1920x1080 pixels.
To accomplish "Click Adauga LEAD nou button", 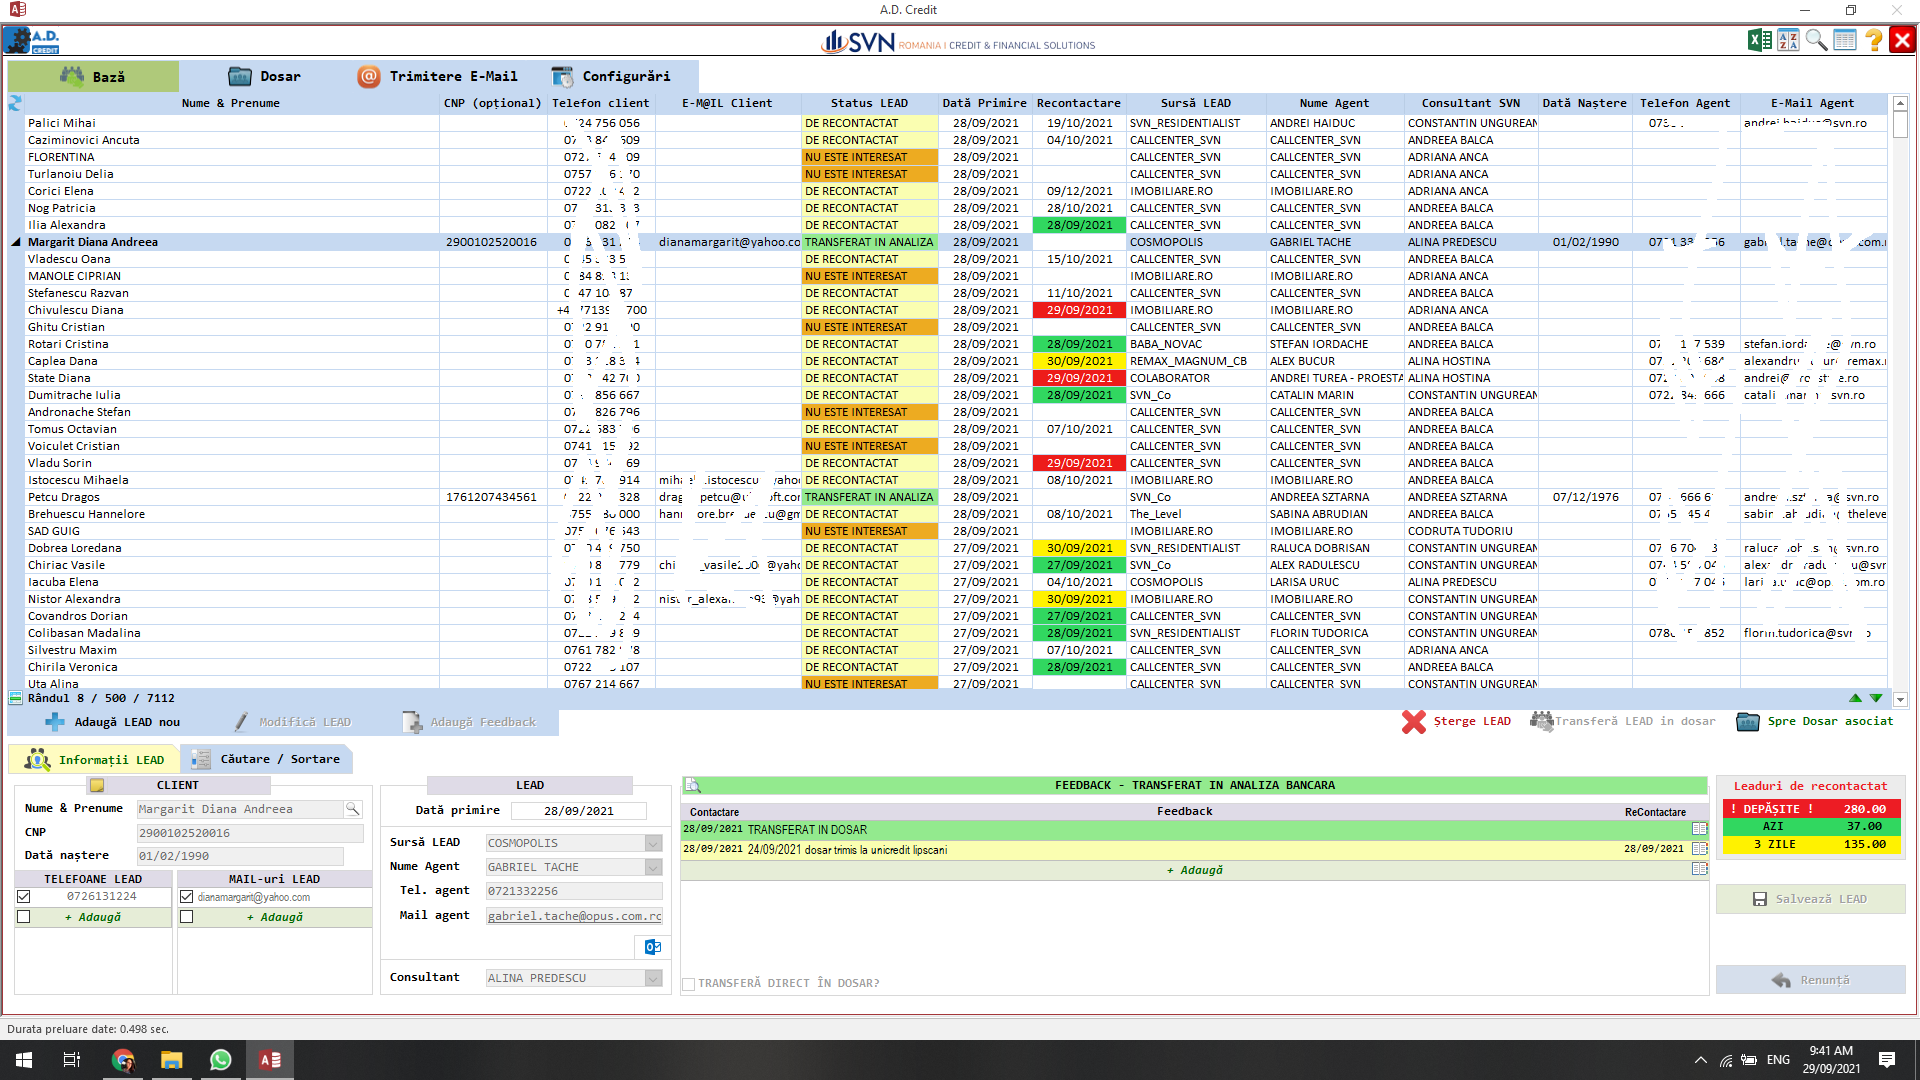I will coord(113,722).
